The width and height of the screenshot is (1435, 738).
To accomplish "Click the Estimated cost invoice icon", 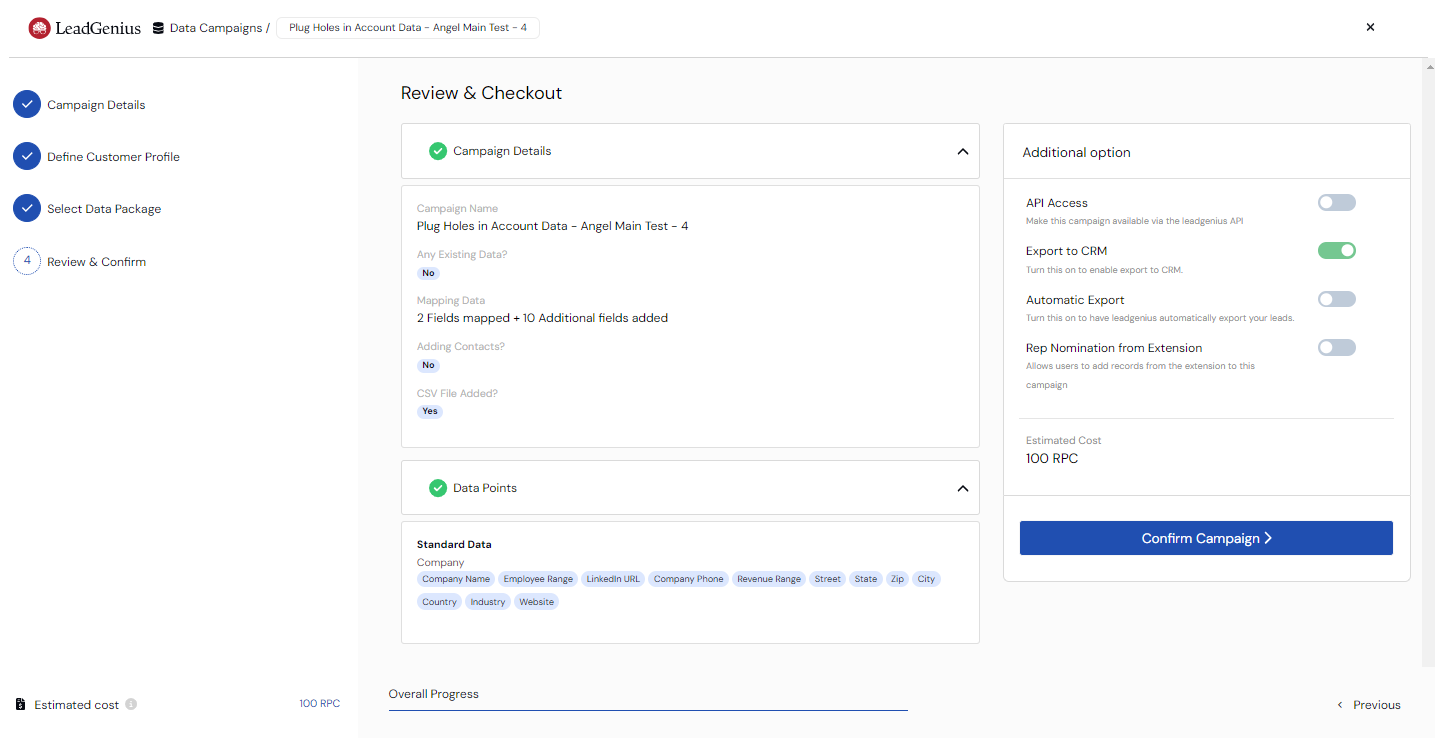I will pyautogui.click(x=21, y=704).
